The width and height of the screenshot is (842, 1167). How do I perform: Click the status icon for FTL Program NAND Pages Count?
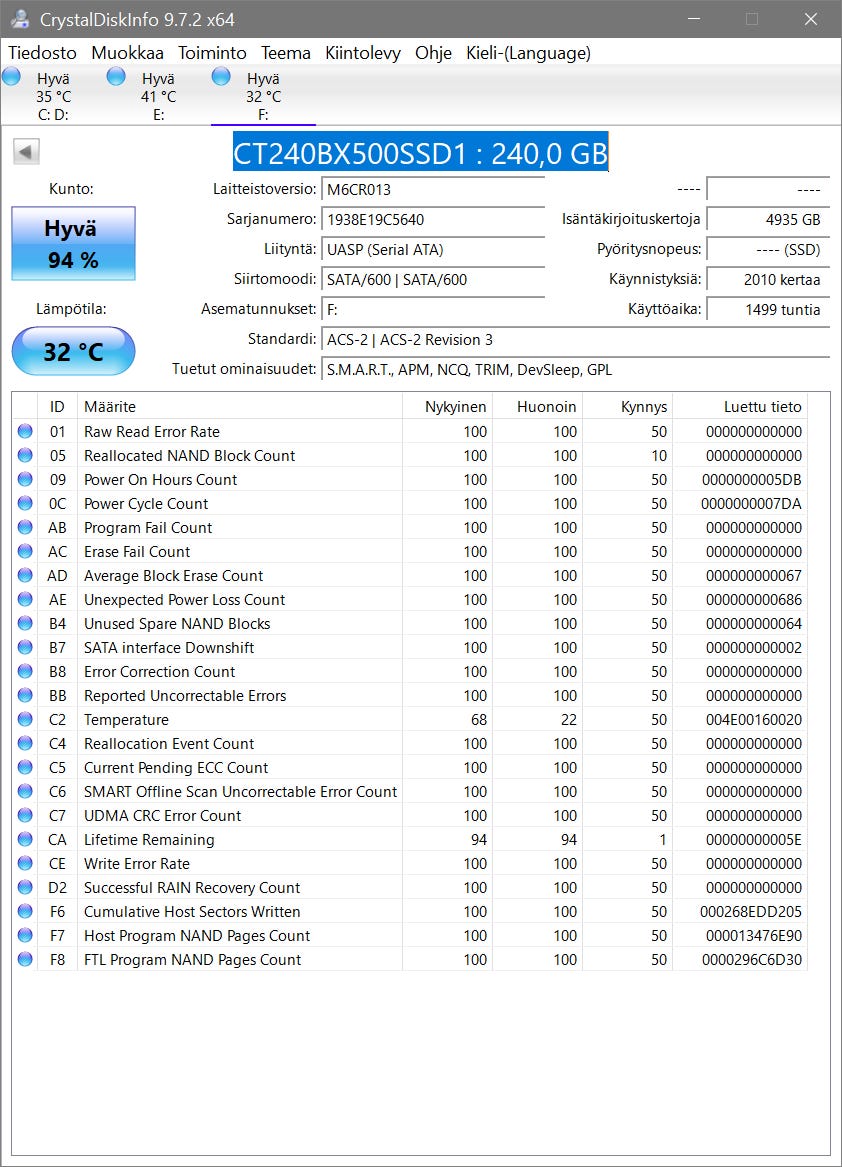click(25, 959)
